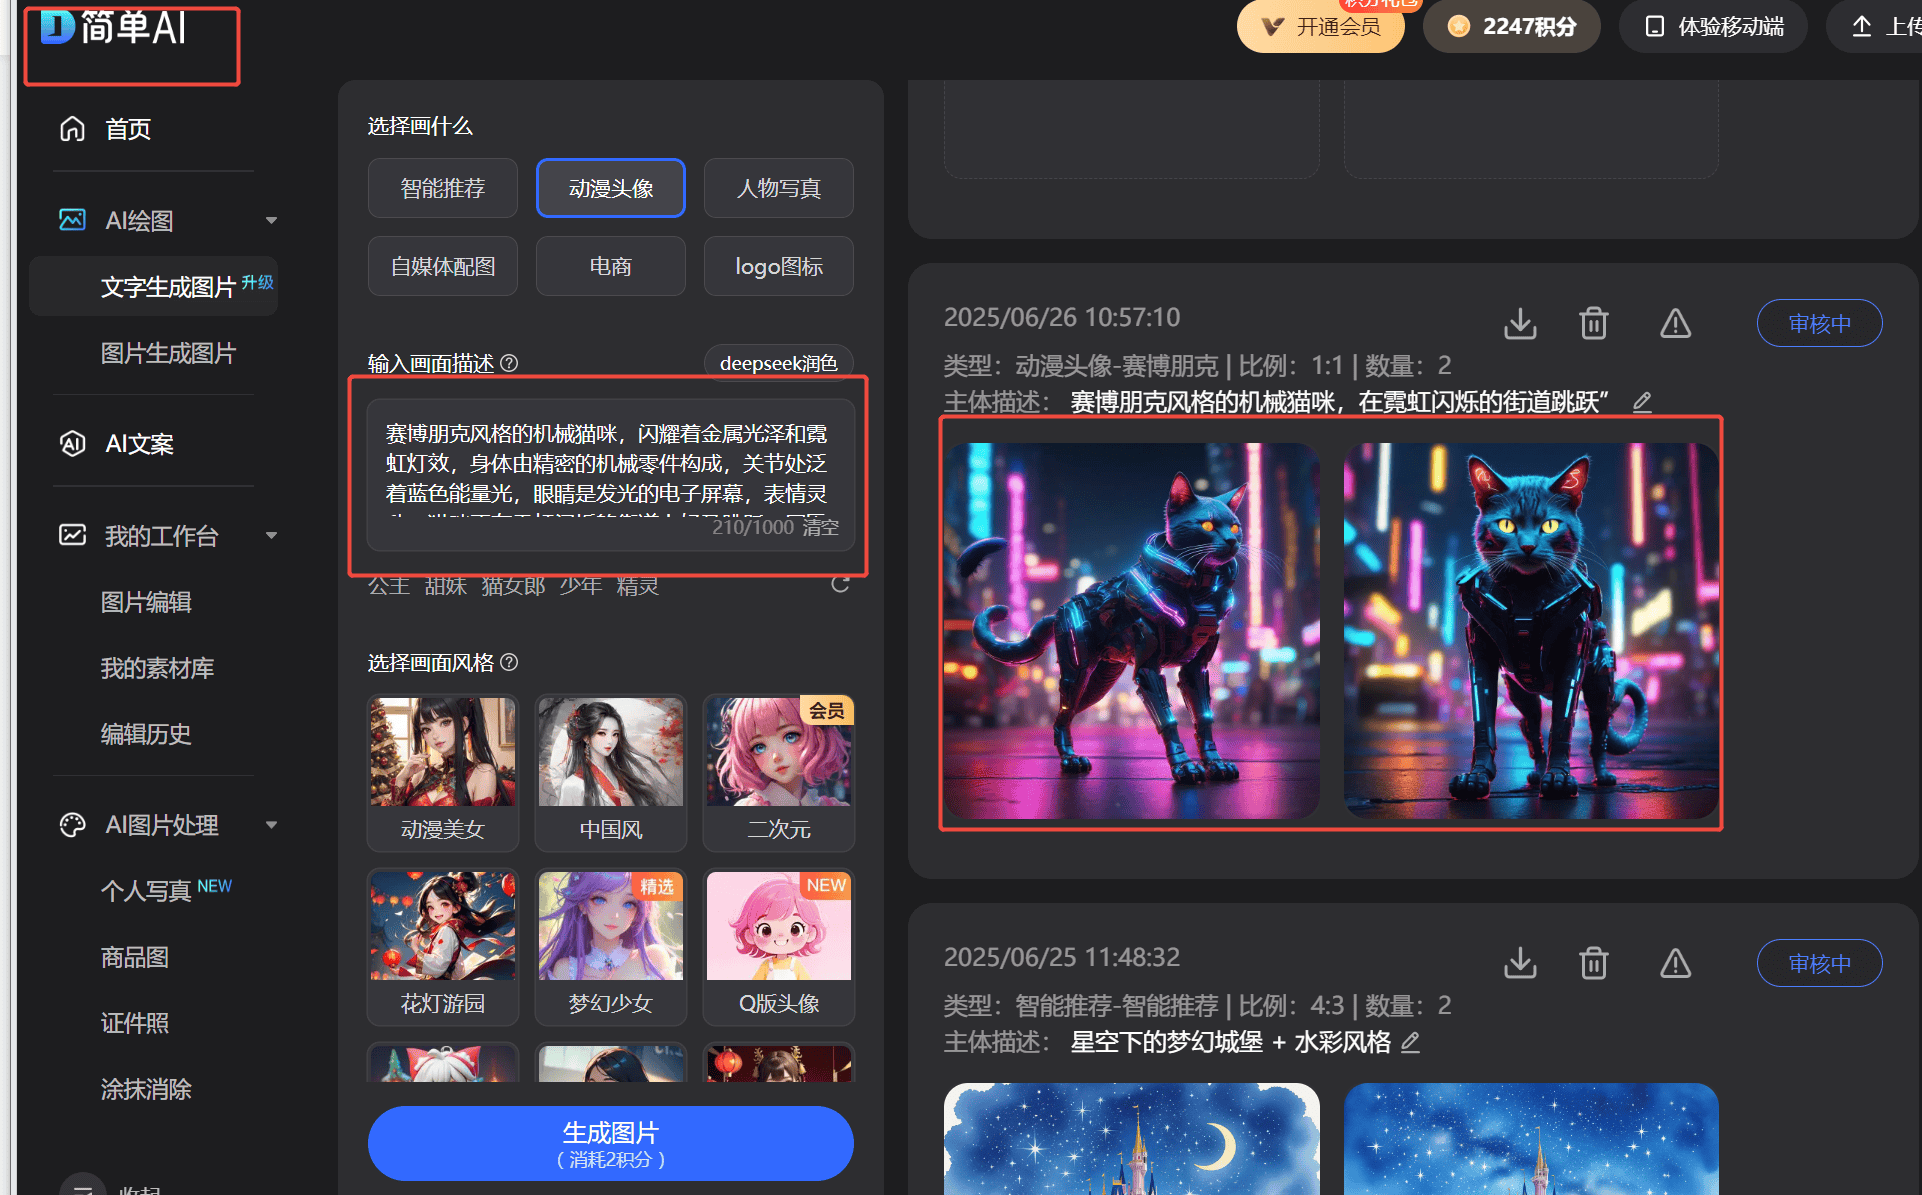1922x1195 pixels.
Task: Select the 动漫头像 category
Action: [611, 188]
